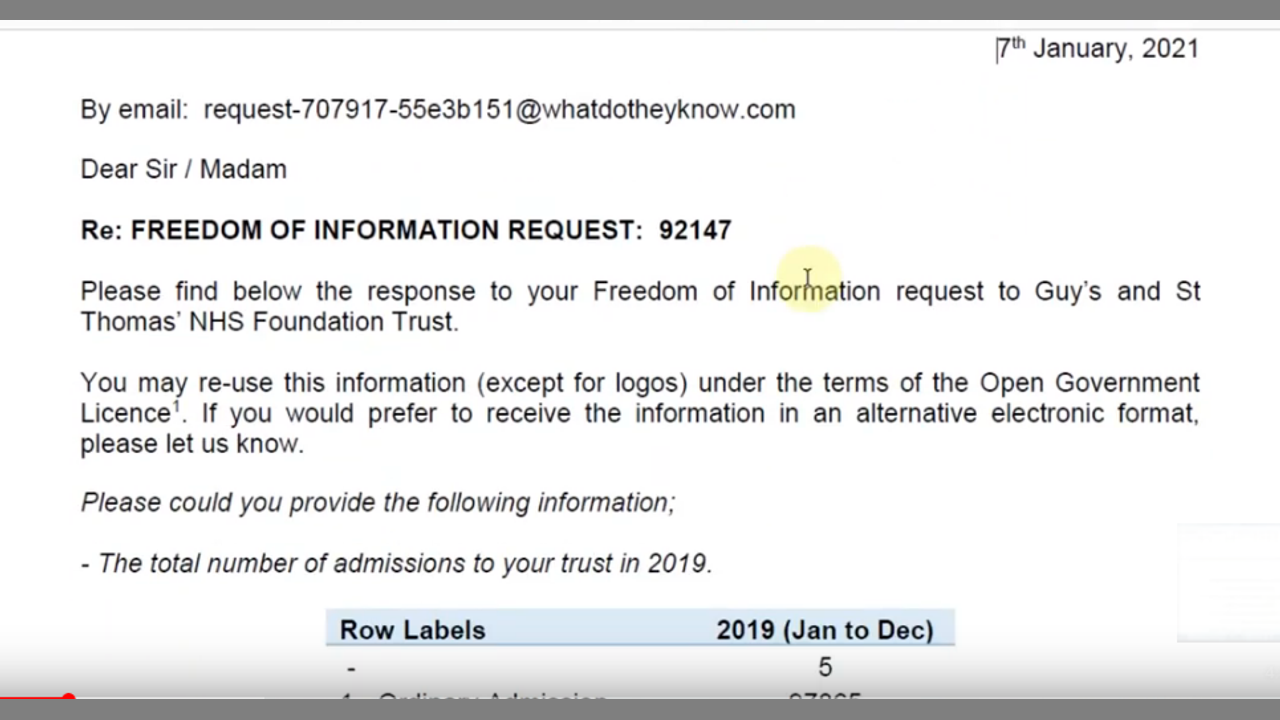Open footnote 1 superscript after 'Licence'
Screen dimensions: 1280x720
click(176, 406)
